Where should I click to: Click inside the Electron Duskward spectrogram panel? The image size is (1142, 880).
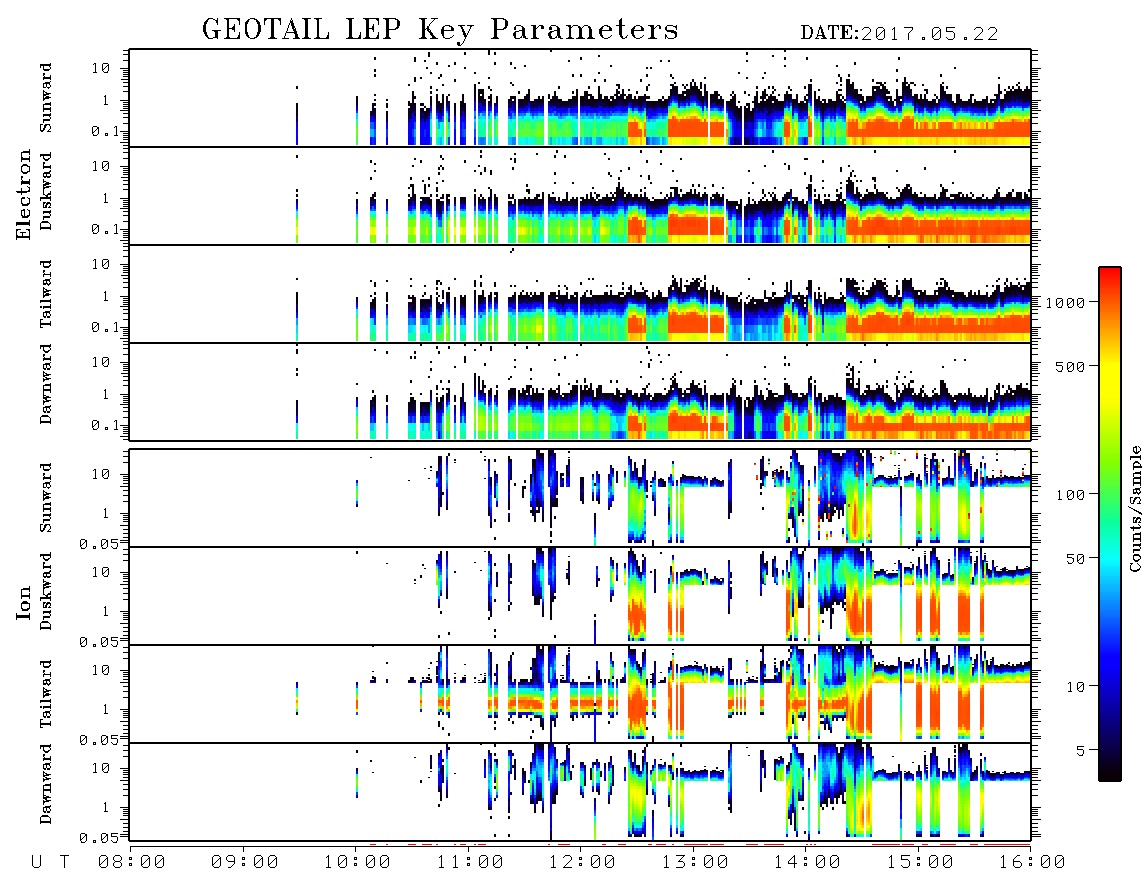580,195
